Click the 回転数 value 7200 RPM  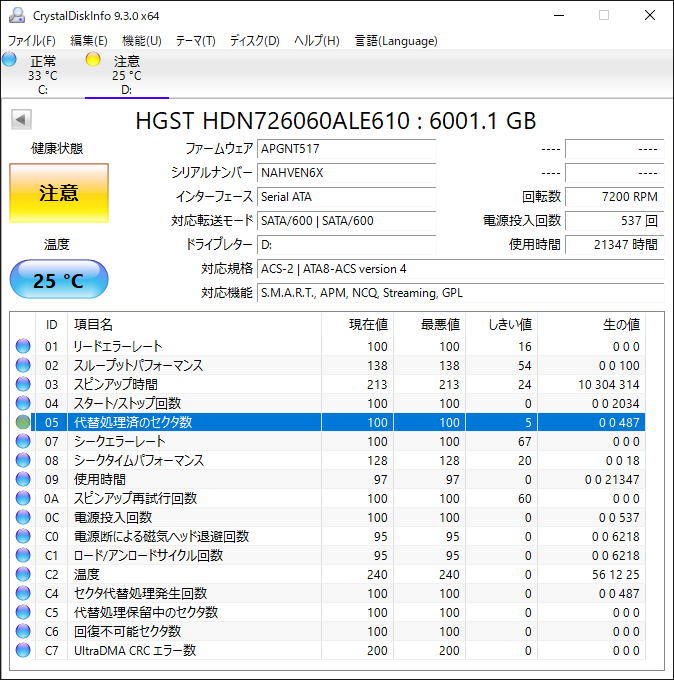(x=615, y=197)
